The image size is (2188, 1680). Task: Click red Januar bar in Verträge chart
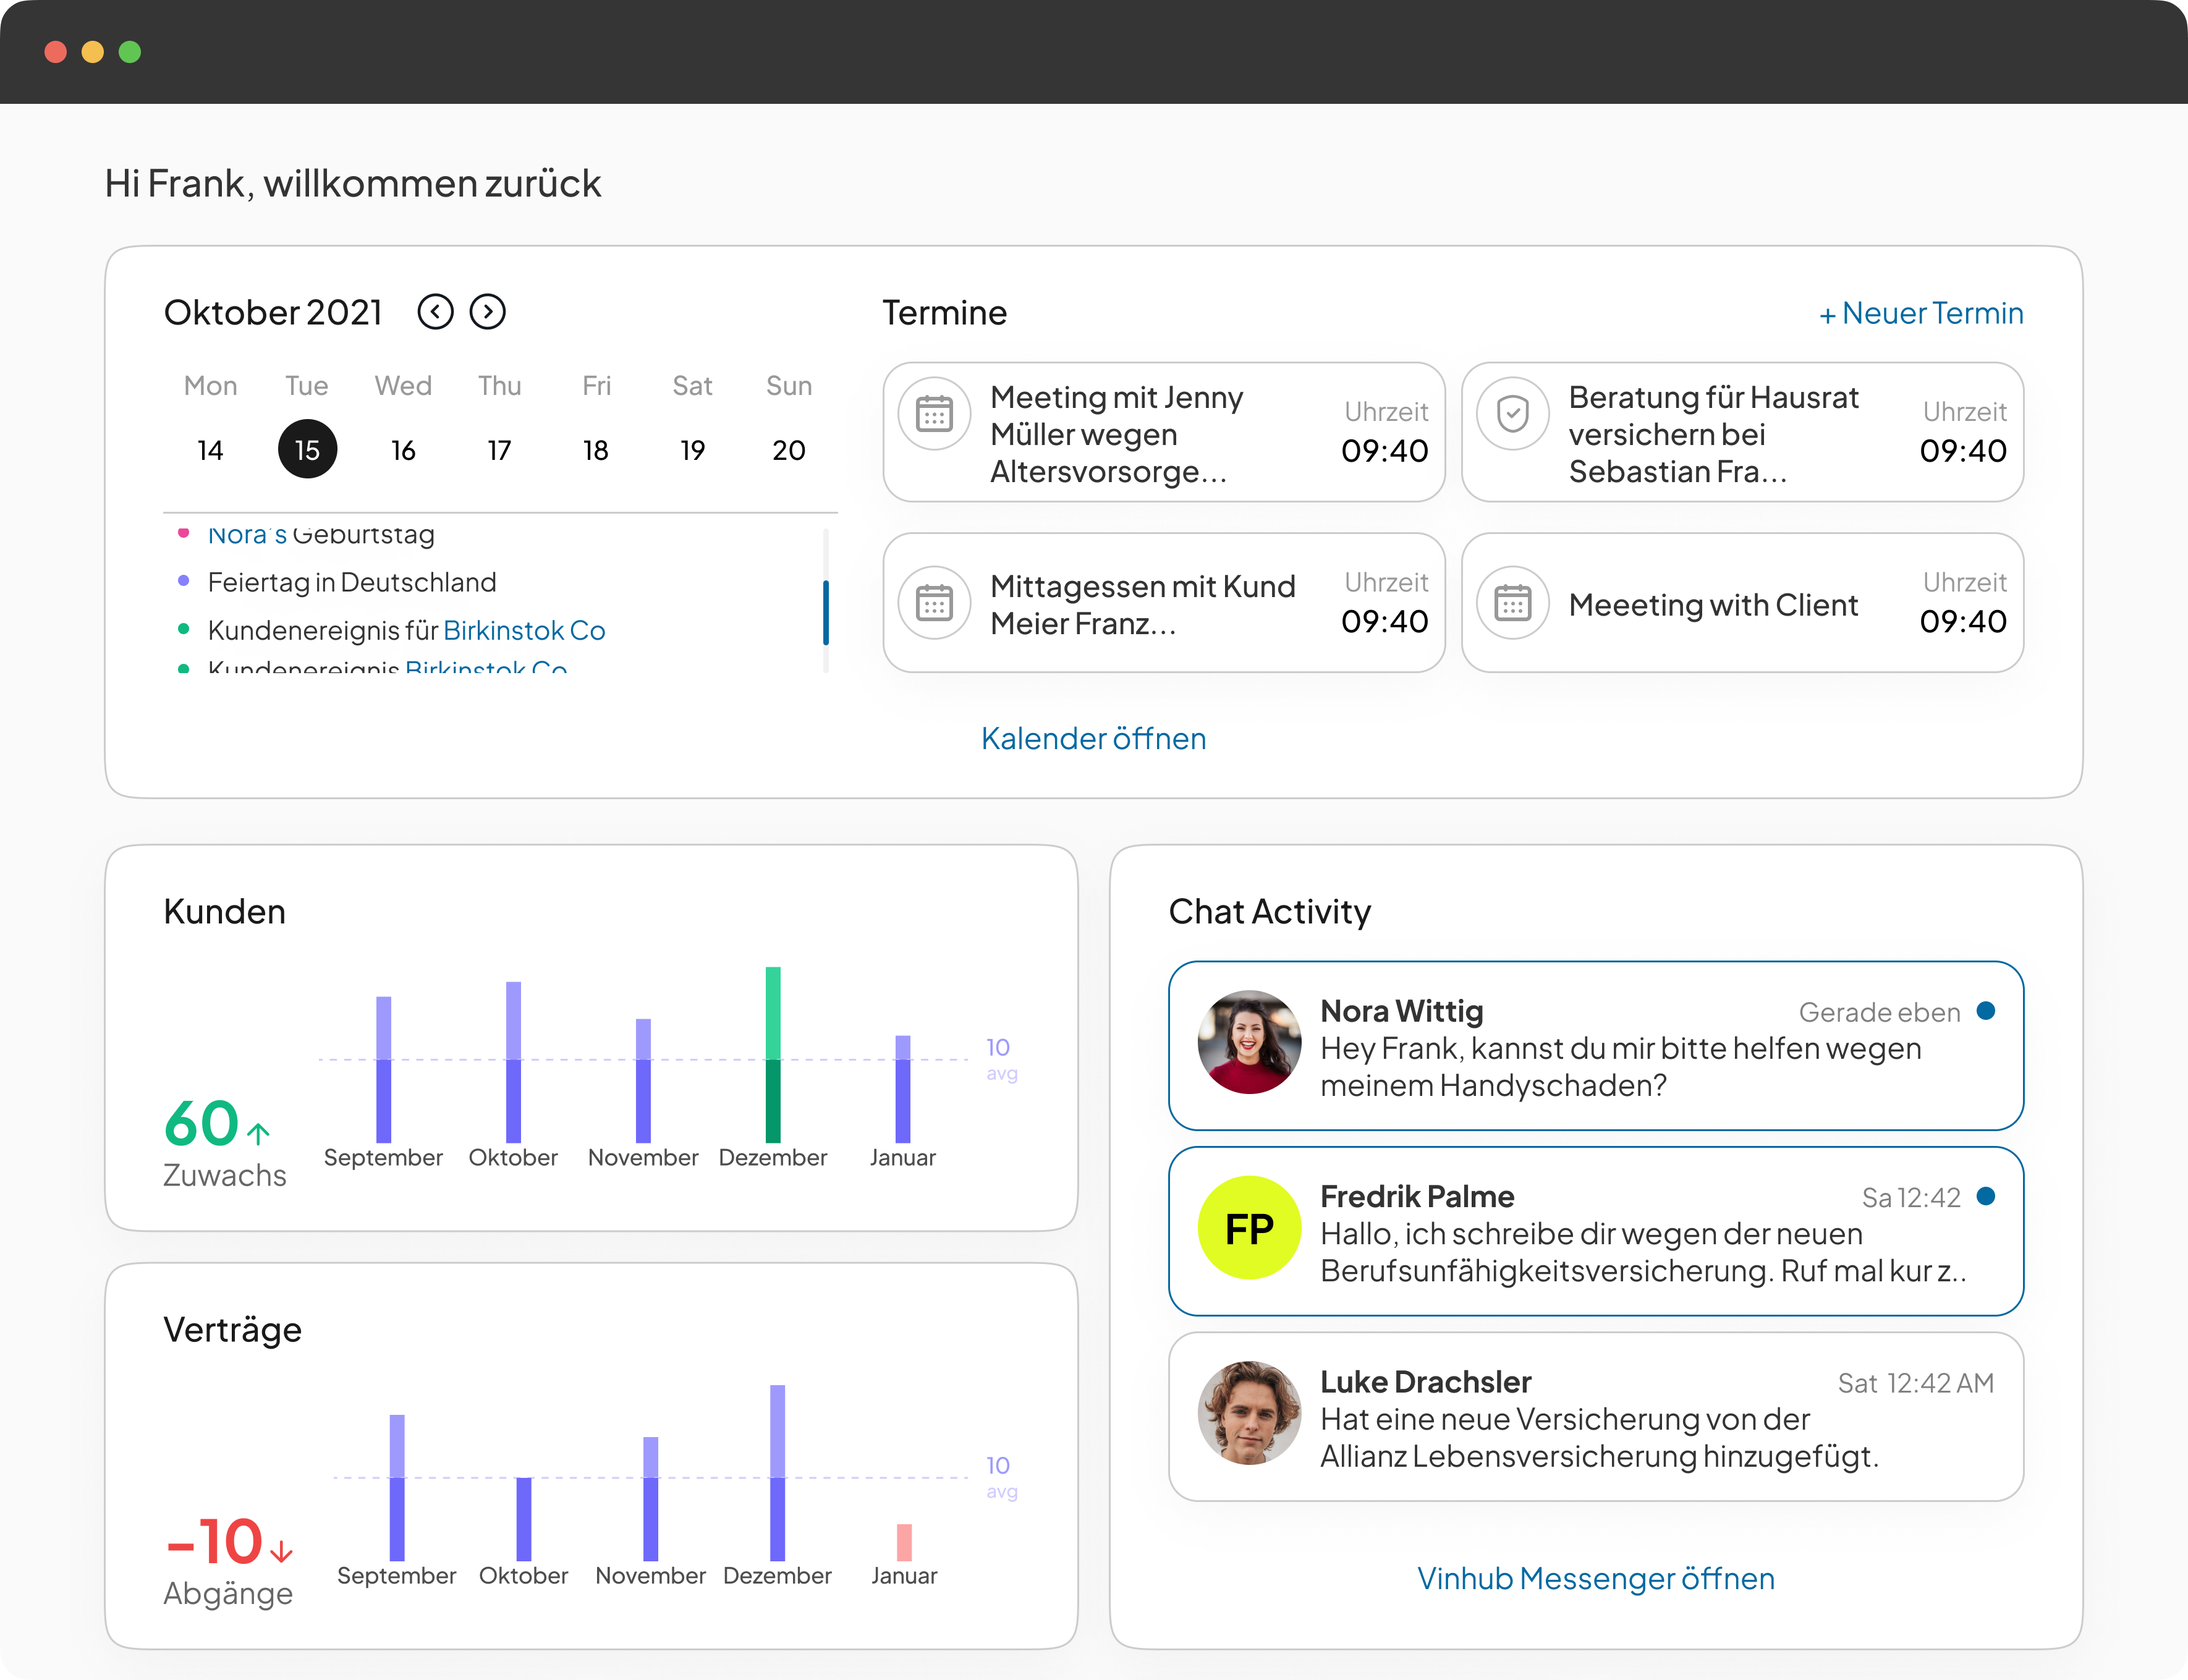[x=904, y=1542]
